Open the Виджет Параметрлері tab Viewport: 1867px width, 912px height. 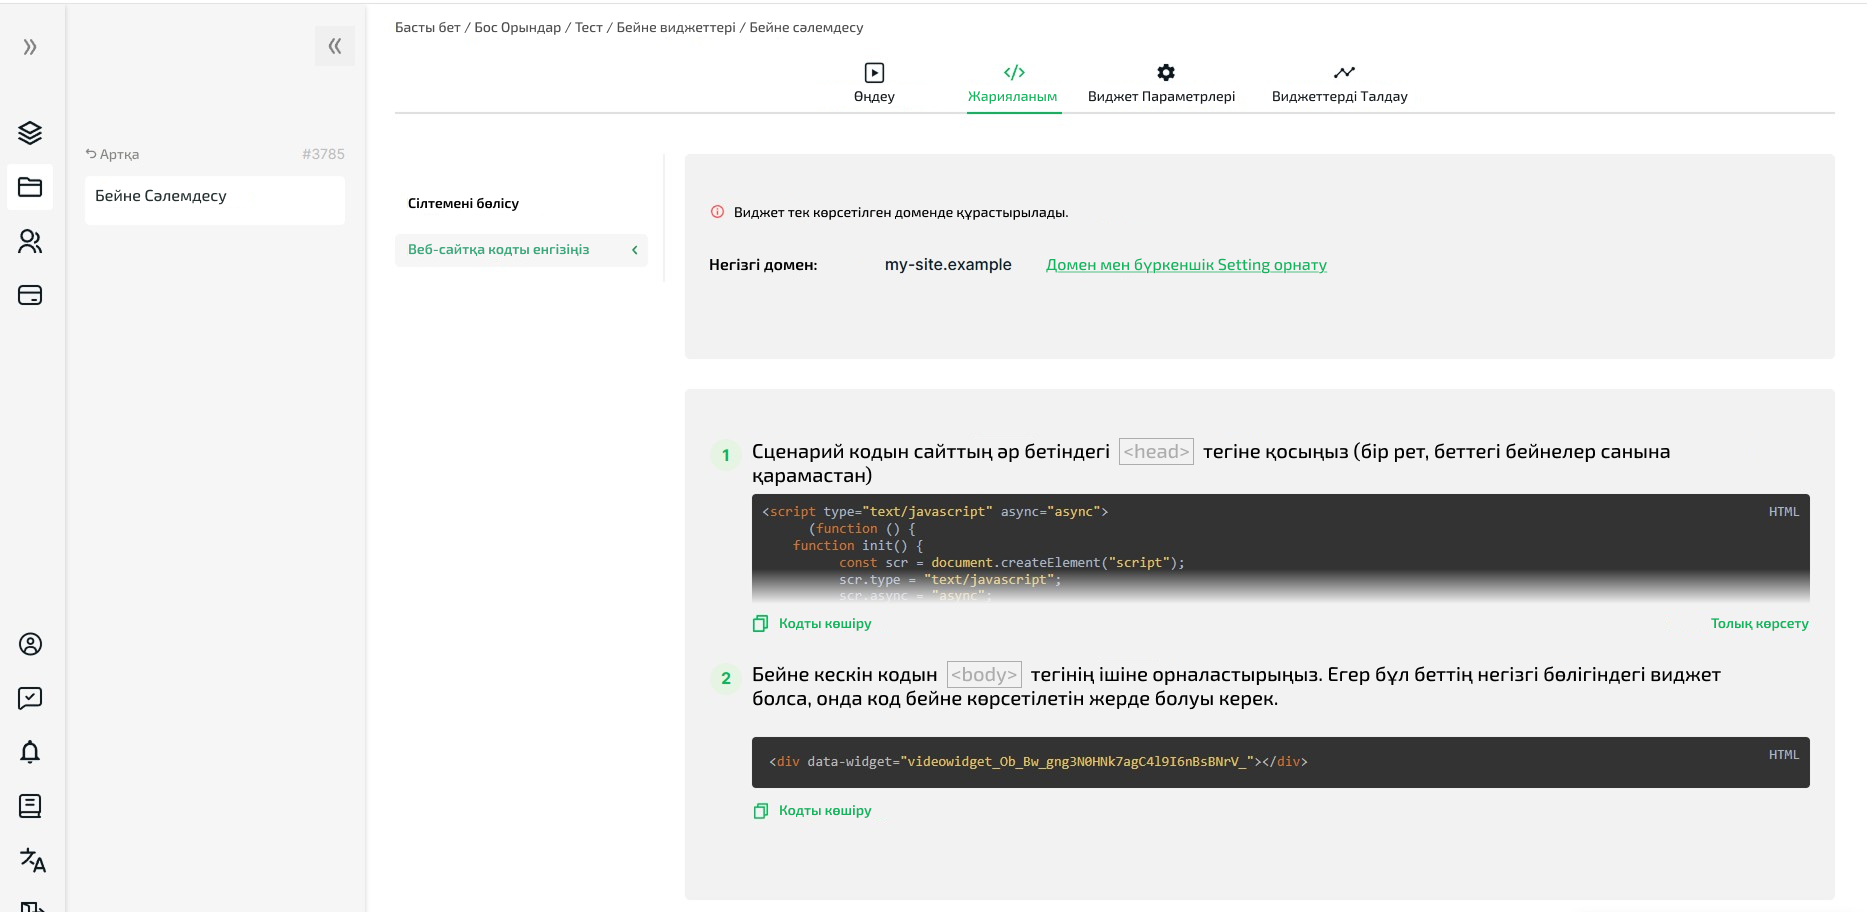pyautogui.click(x=1161, y=83)
